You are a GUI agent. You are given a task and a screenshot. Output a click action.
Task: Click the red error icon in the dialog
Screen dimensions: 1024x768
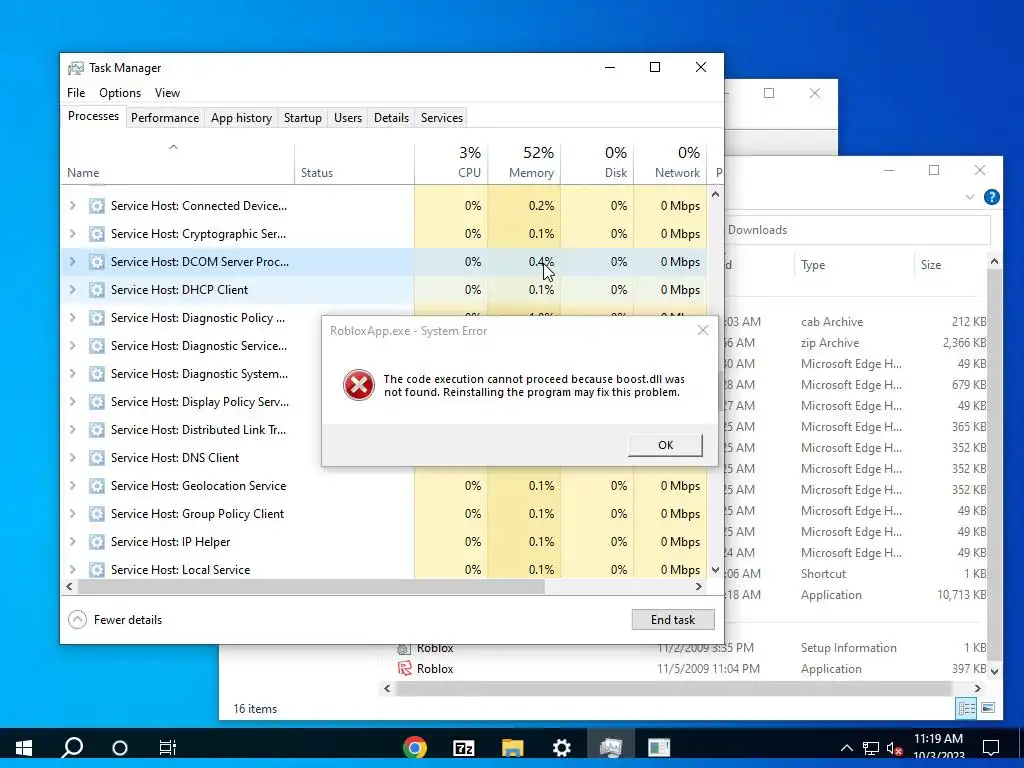tap(359, 385)
